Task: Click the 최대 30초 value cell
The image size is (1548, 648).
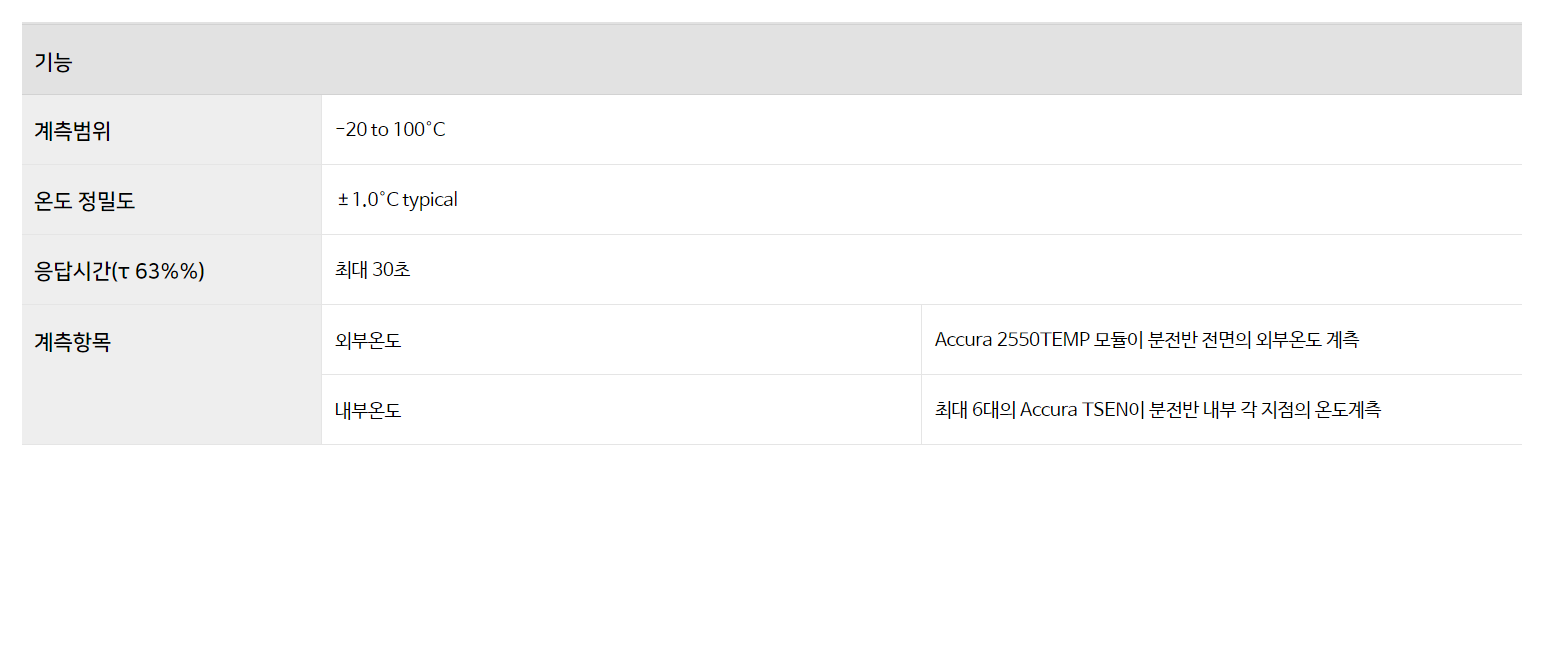Action: (x=922, y=270)
